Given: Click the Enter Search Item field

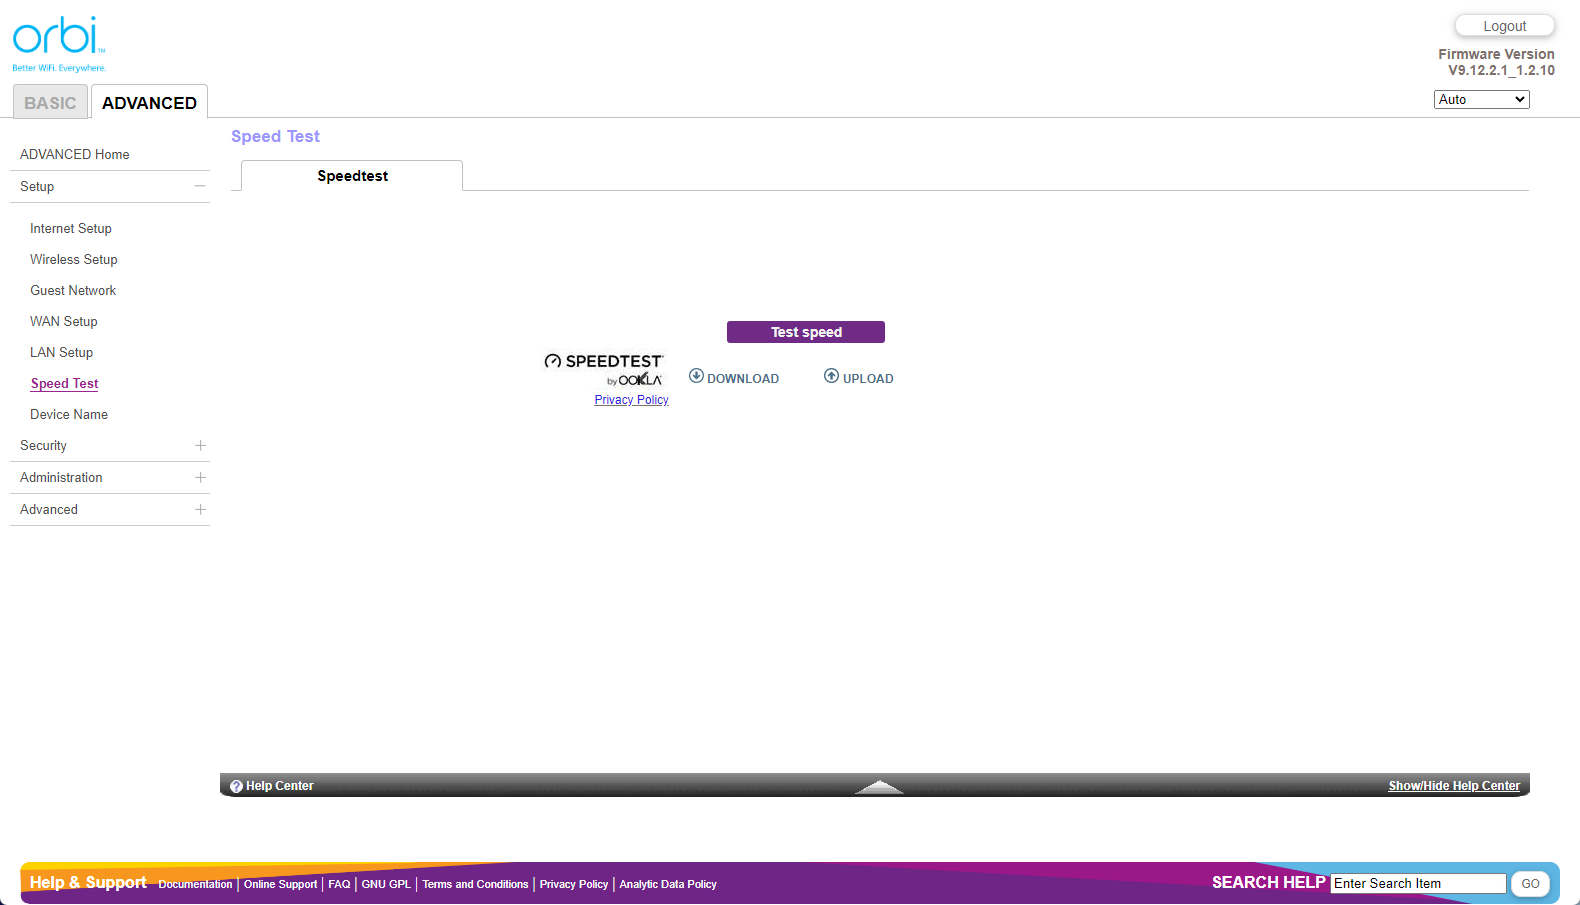Looking at the screenshot, I should (1417, 884).
